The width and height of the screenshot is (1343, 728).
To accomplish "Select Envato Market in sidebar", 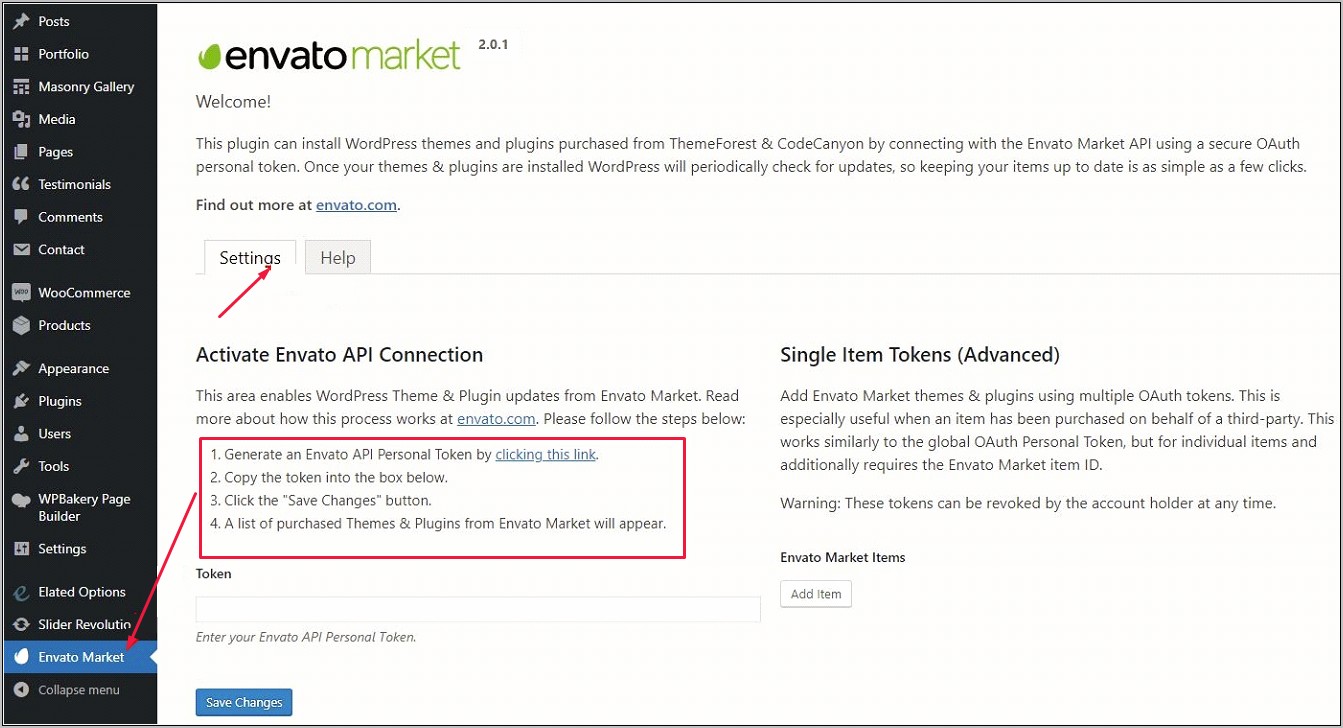I will tap(79, 657).
